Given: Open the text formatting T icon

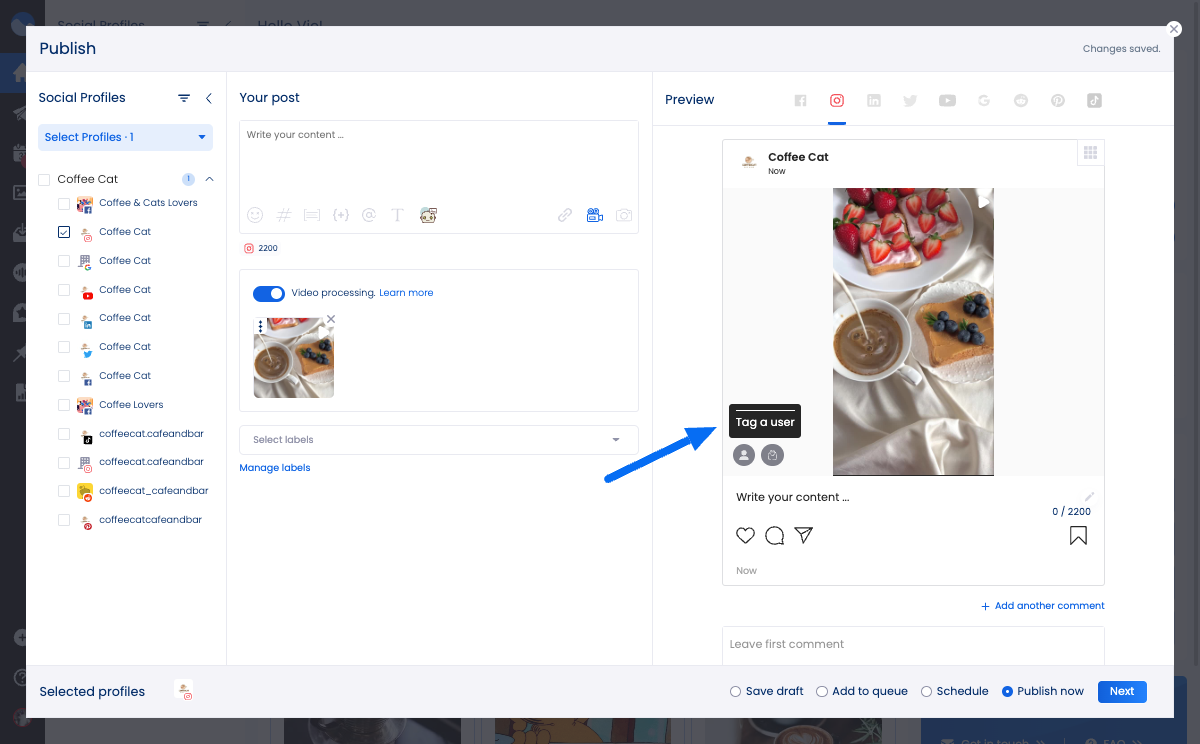Looking at the screenshot, I should pyautogui.click(x=397, y=215).
